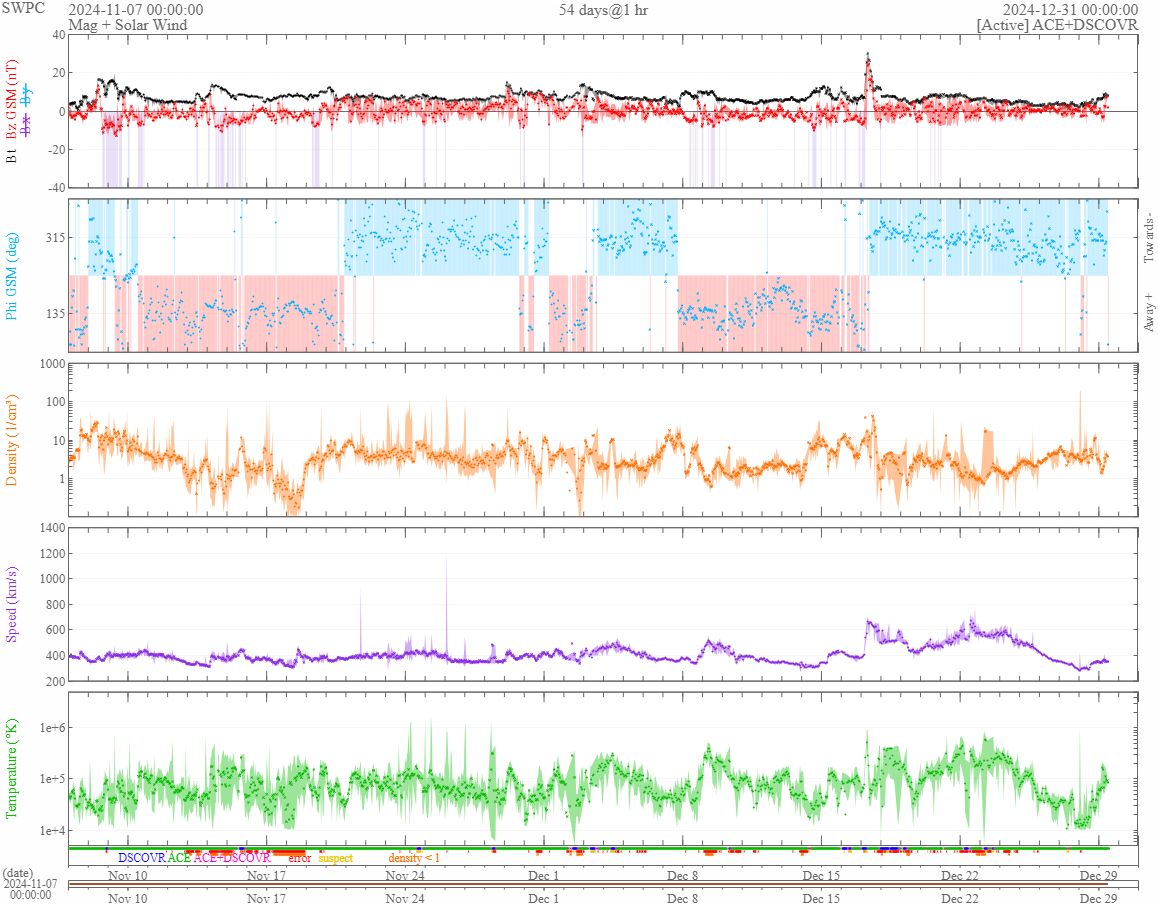
Task: Click the '315' Phi axis tick
Action: tap(55, 237)
